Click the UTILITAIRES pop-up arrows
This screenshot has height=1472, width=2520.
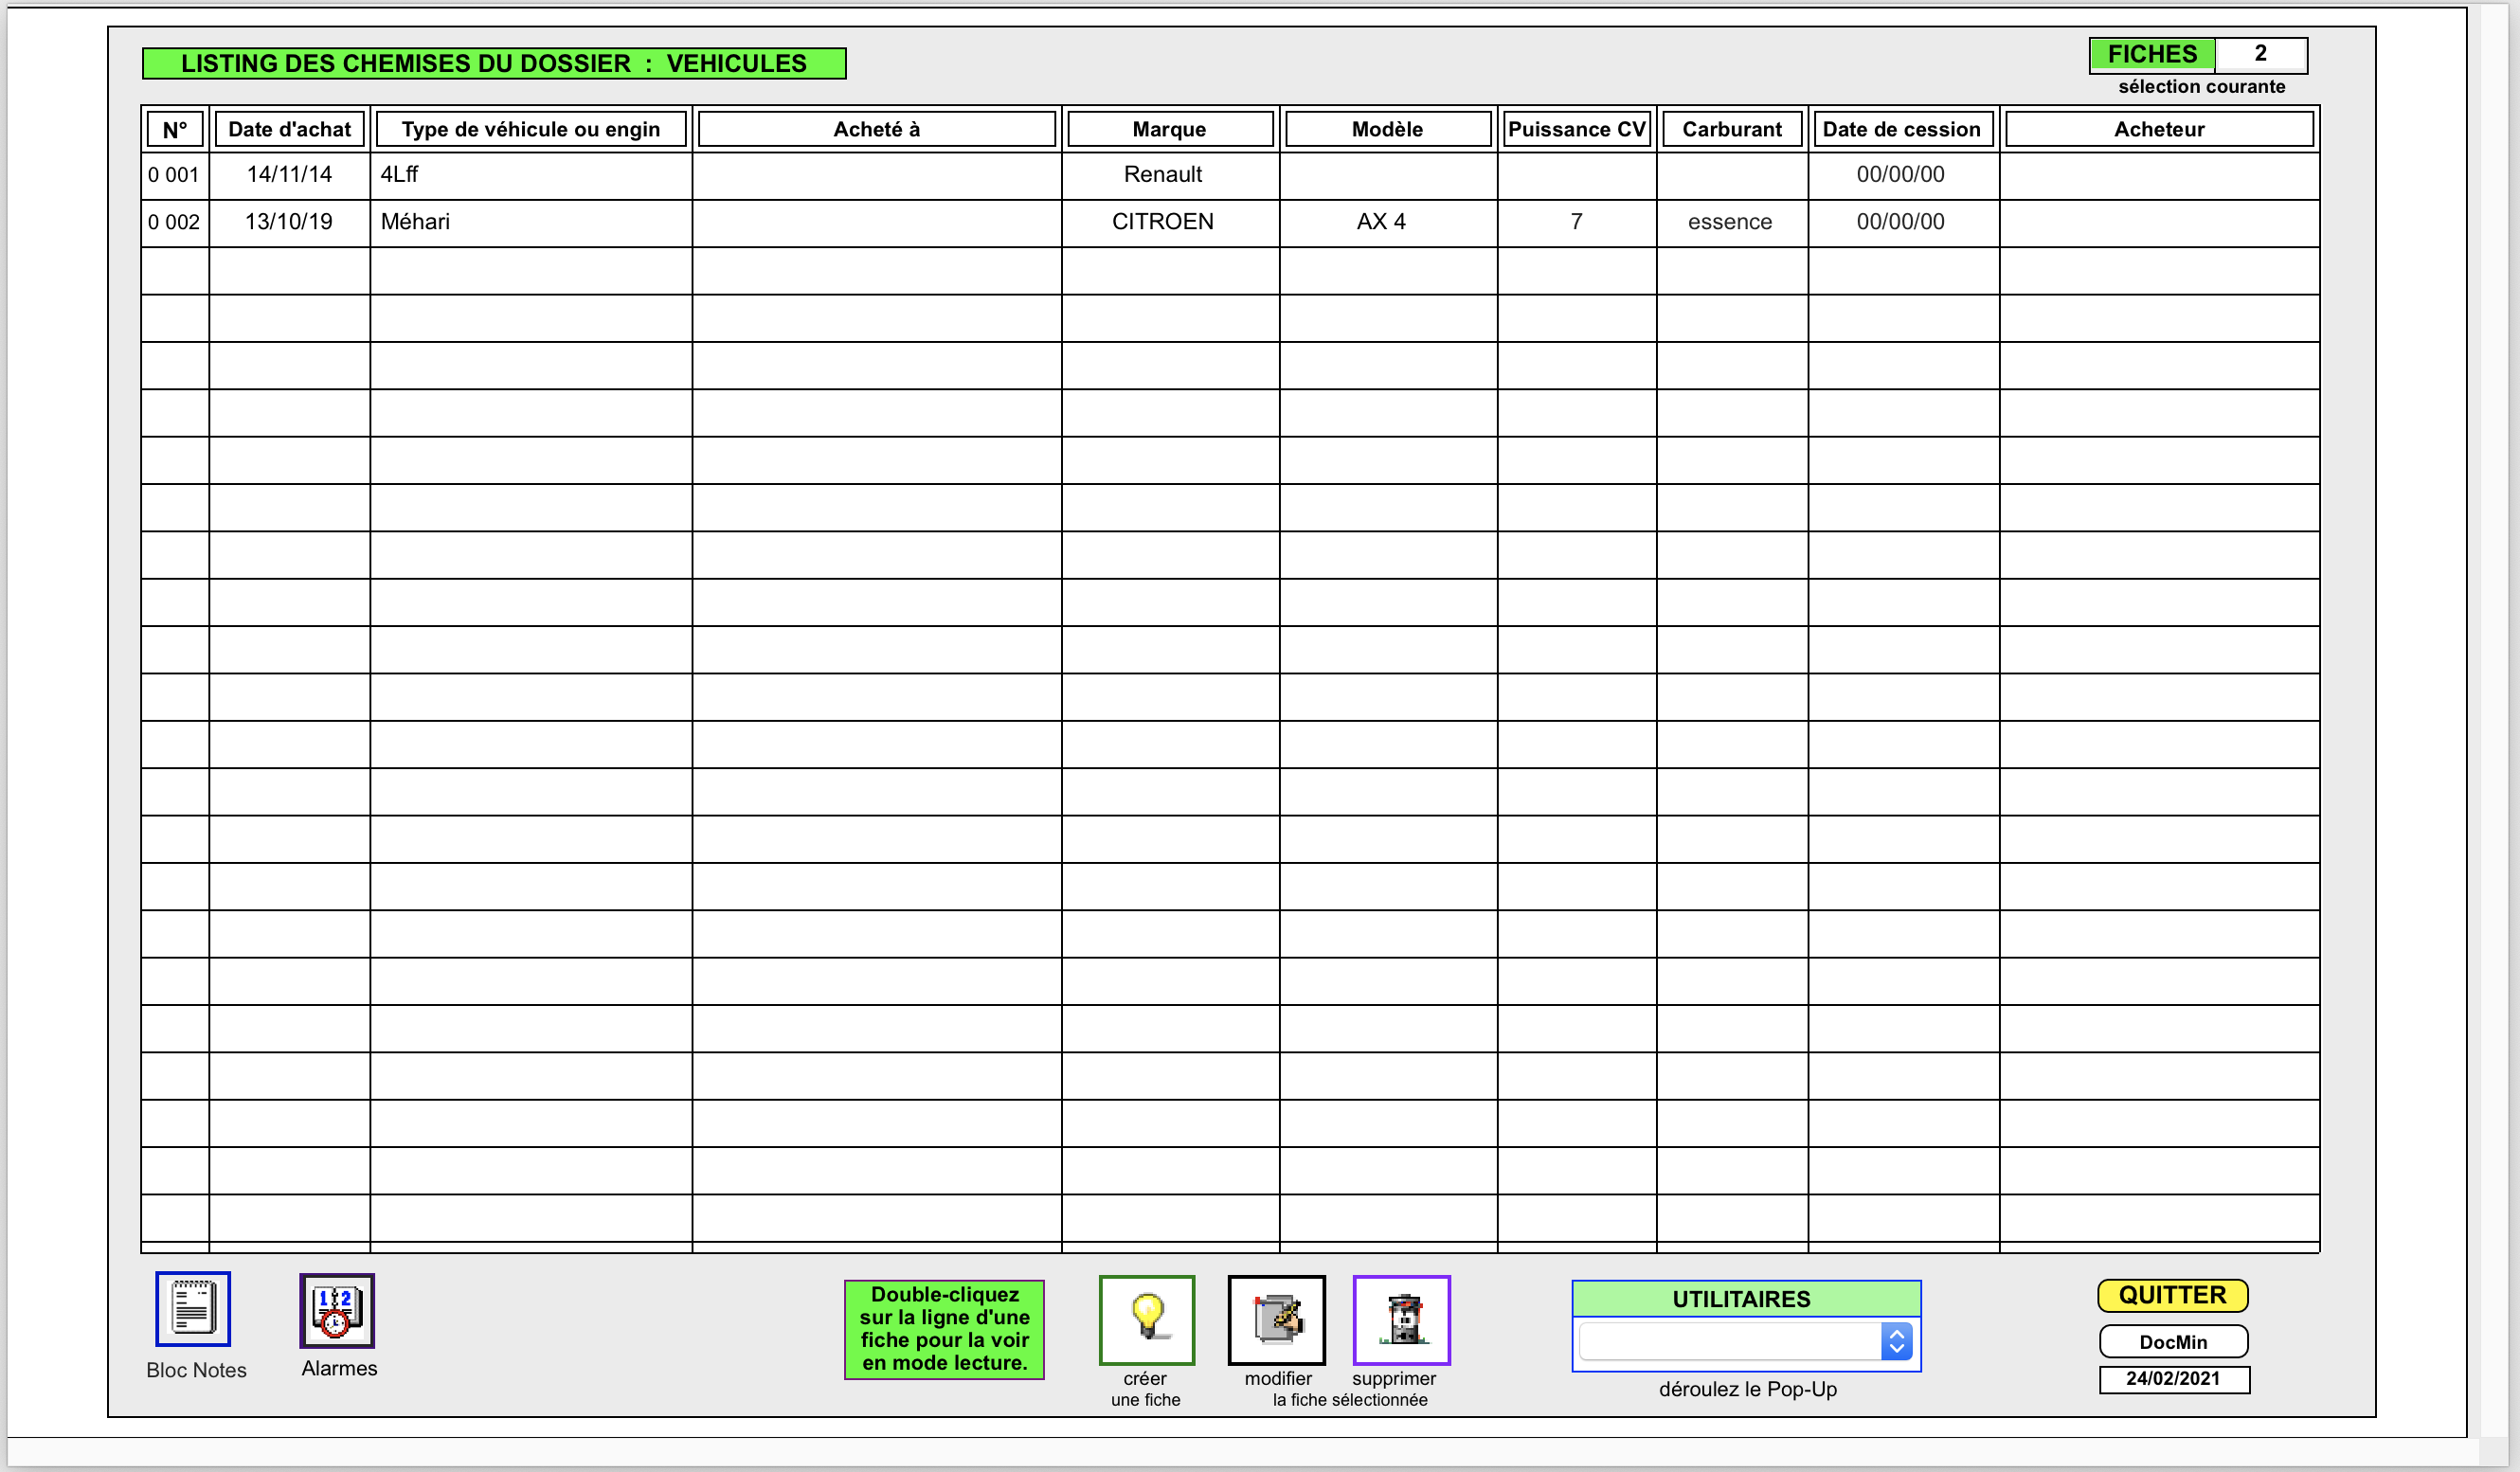pyautogui.click(x=1896, y=1342)
